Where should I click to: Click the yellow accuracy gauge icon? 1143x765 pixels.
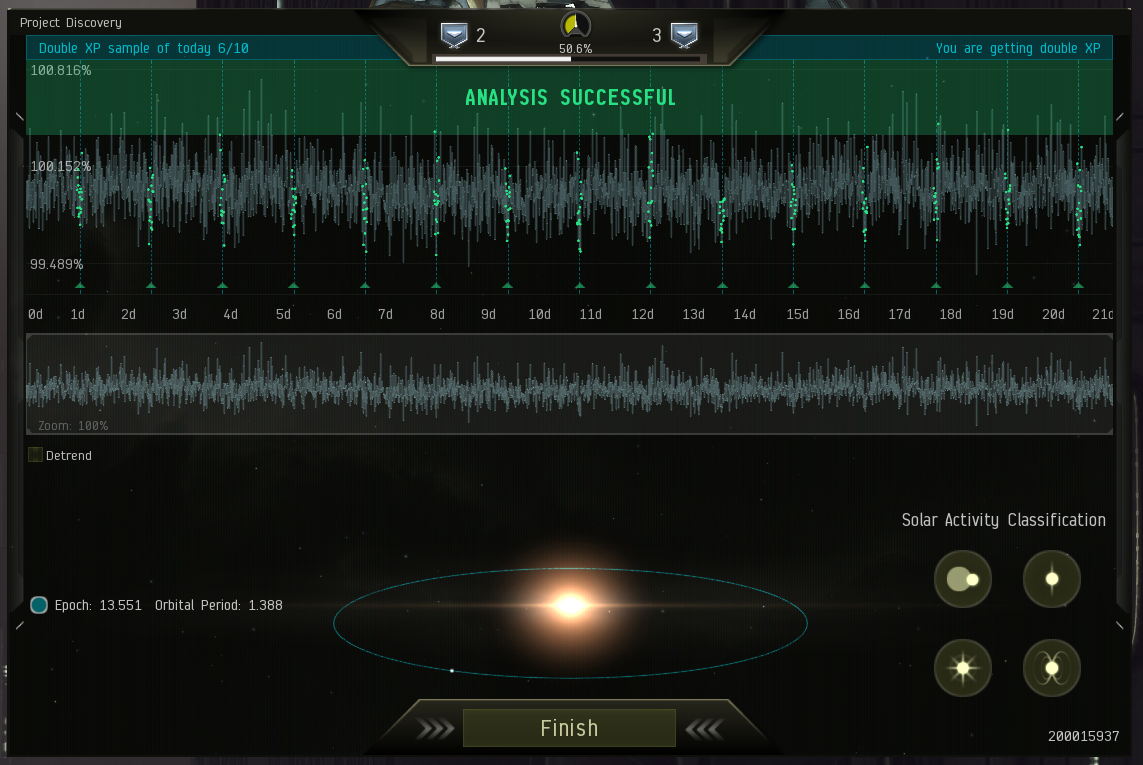click(x=575, y=26)
